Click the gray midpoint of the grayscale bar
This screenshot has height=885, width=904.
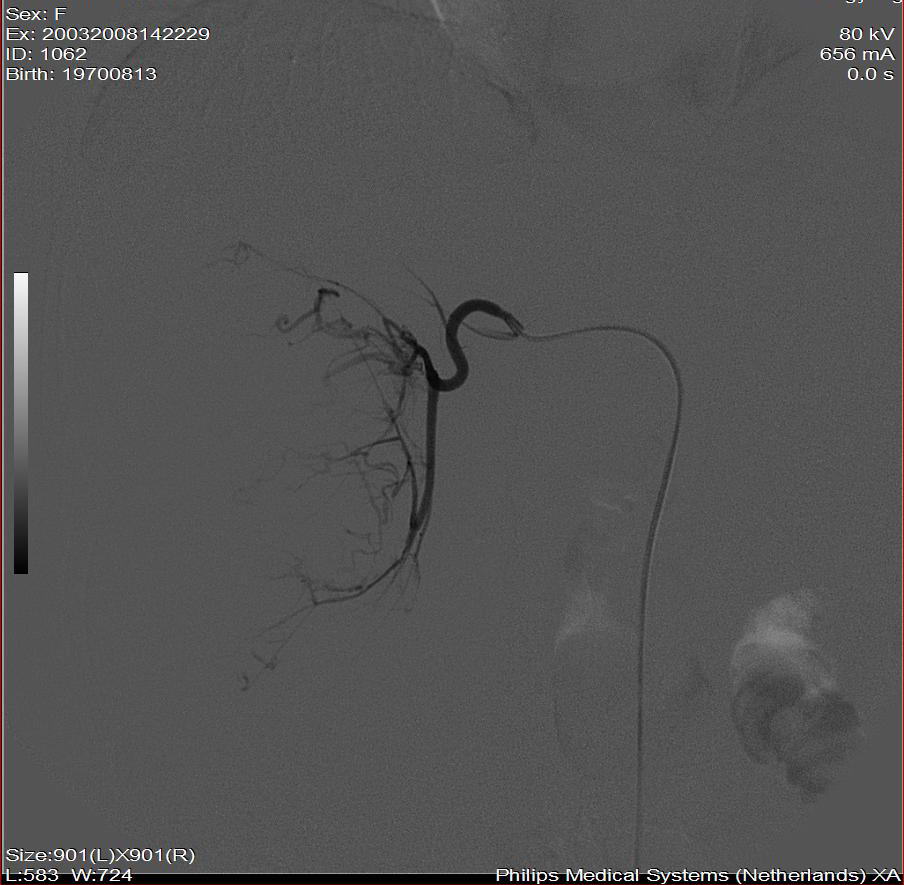pos(21,423)
